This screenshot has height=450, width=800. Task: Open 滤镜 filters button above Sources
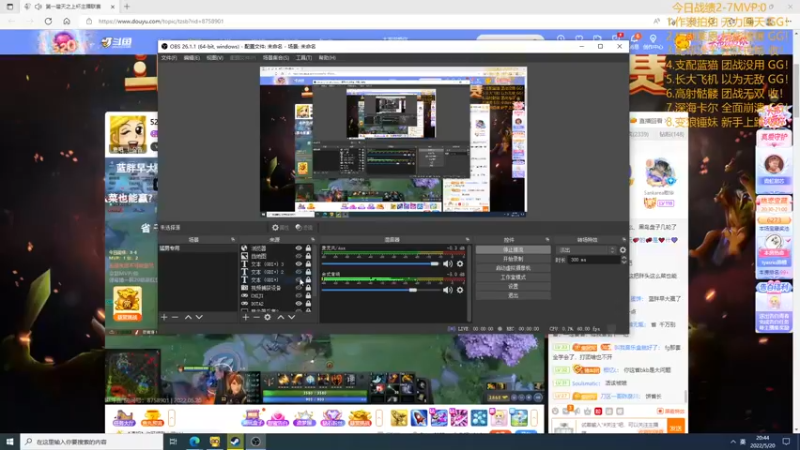pos(304,228)
